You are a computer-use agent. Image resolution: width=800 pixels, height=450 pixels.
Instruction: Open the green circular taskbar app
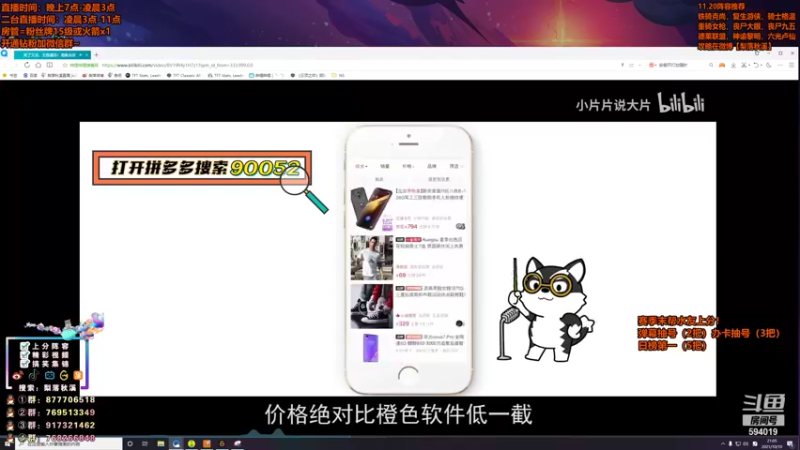pyautogui.click(x=191, y=444)
